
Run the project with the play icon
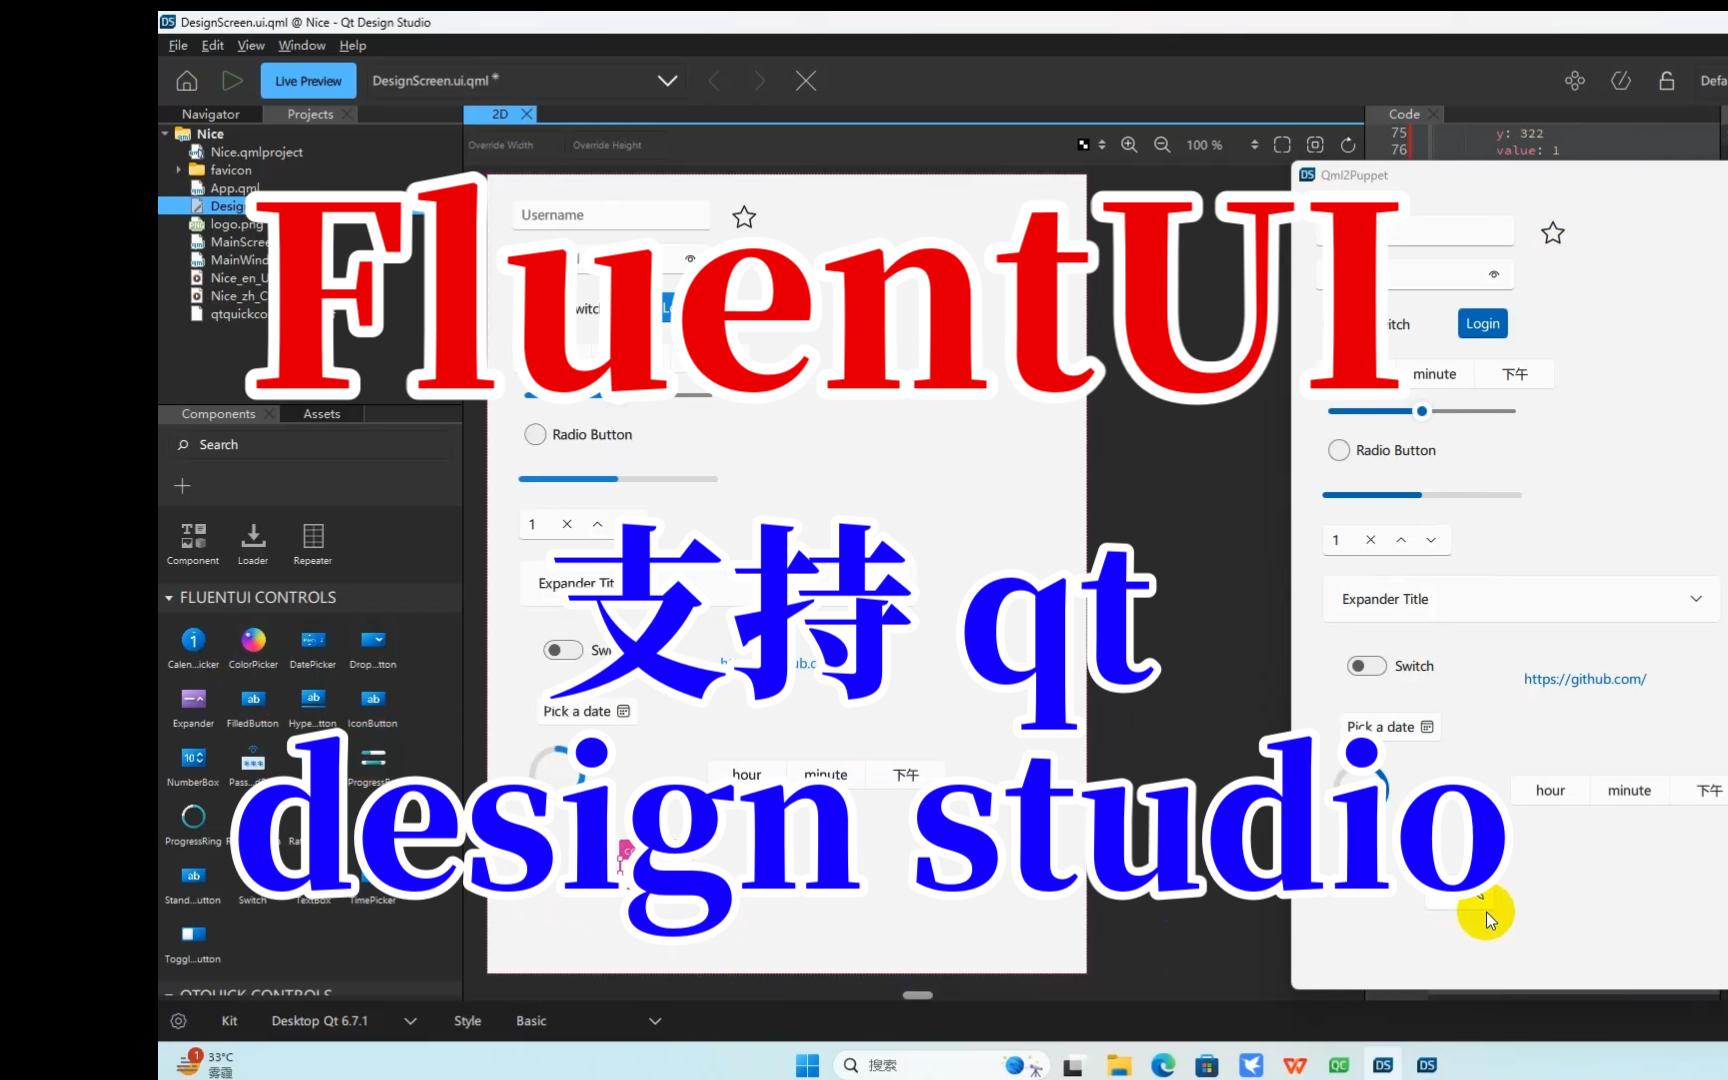pyautogui.click(x=232, y=81)
